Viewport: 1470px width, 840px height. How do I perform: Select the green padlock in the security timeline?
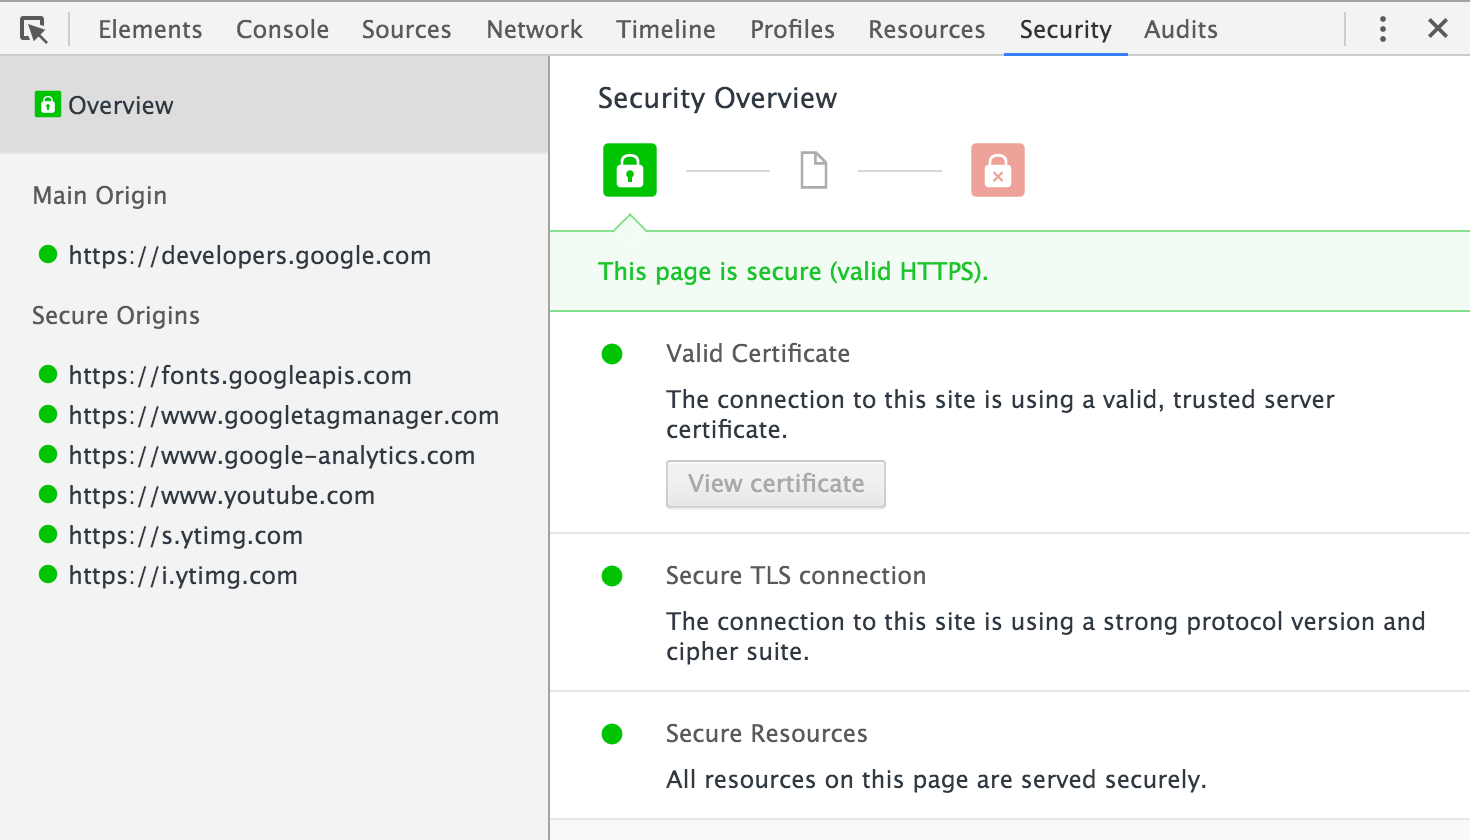click(x=629, y=170)
